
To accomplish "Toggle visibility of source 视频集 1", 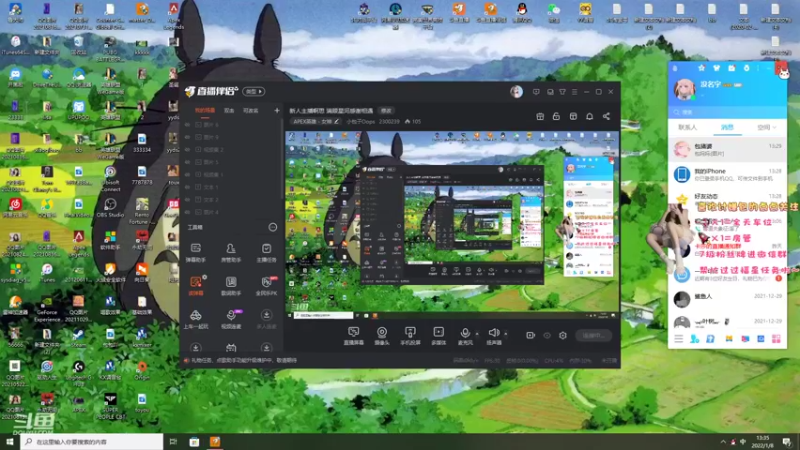I will tap(187, 174).
